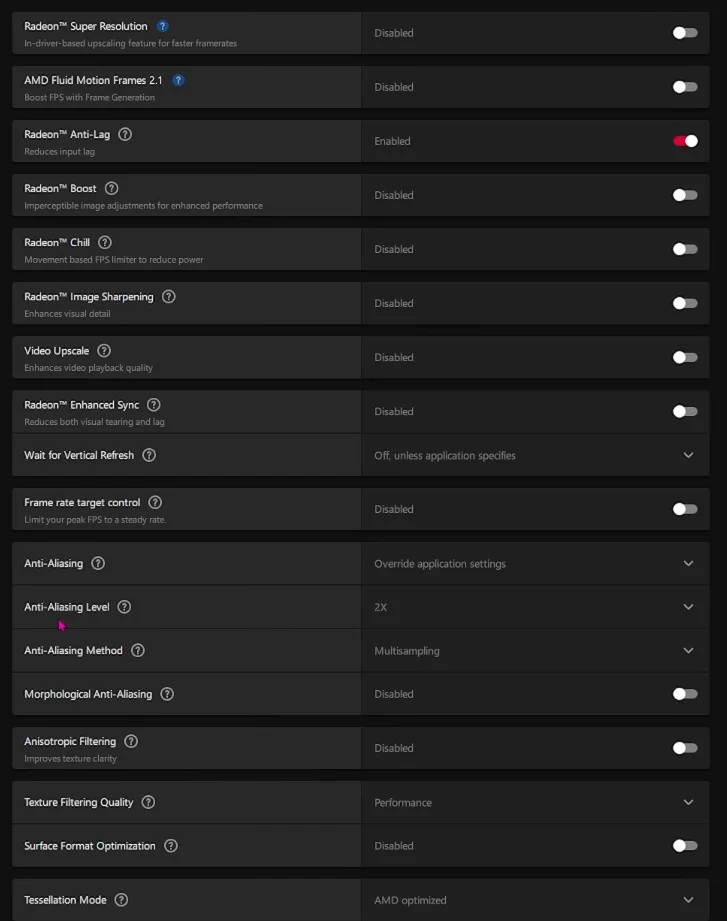Image resolution: width=727 pixels, height=921 pixels.
Task: Click question mark next to Radeon Boost
Action: point(111,188)
